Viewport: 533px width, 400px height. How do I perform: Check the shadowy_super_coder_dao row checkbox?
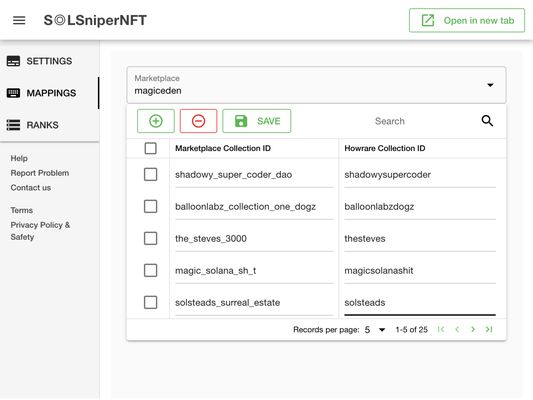pyautogui.click(x=150, y=174)
